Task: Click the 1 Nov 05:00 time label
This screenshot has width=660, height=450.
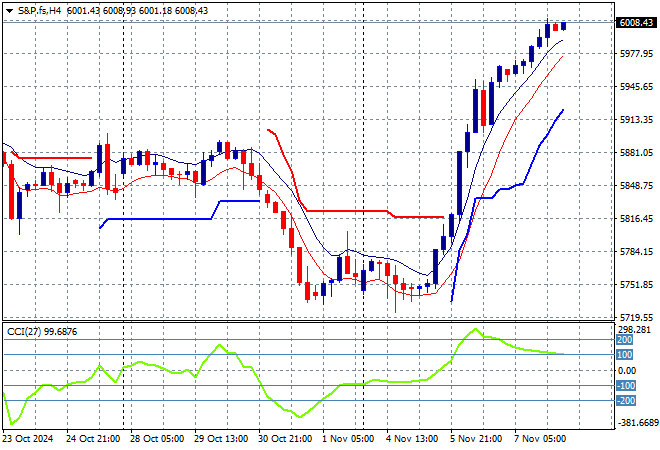Action: (348, 438)
